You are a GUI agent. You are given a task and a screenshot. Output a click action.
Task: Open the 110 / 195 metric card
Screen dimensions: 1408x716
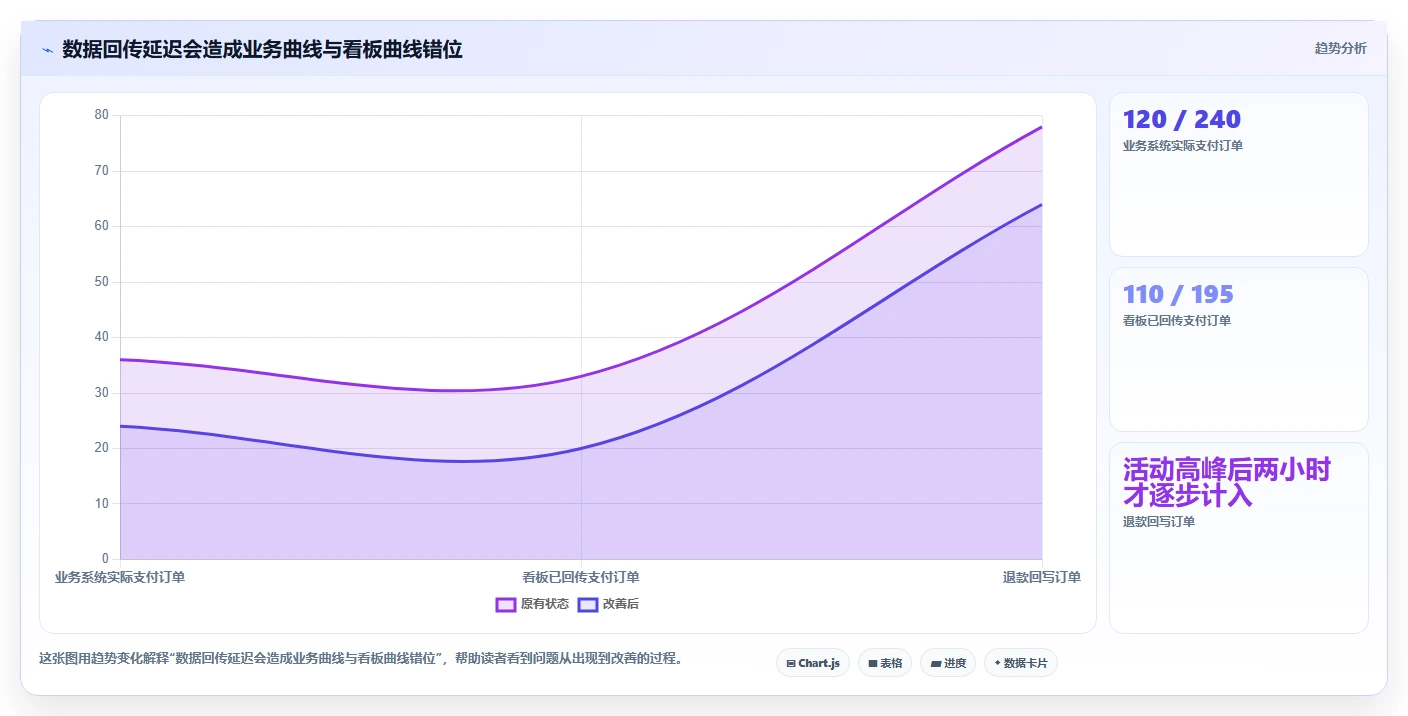pos(1239,349)
